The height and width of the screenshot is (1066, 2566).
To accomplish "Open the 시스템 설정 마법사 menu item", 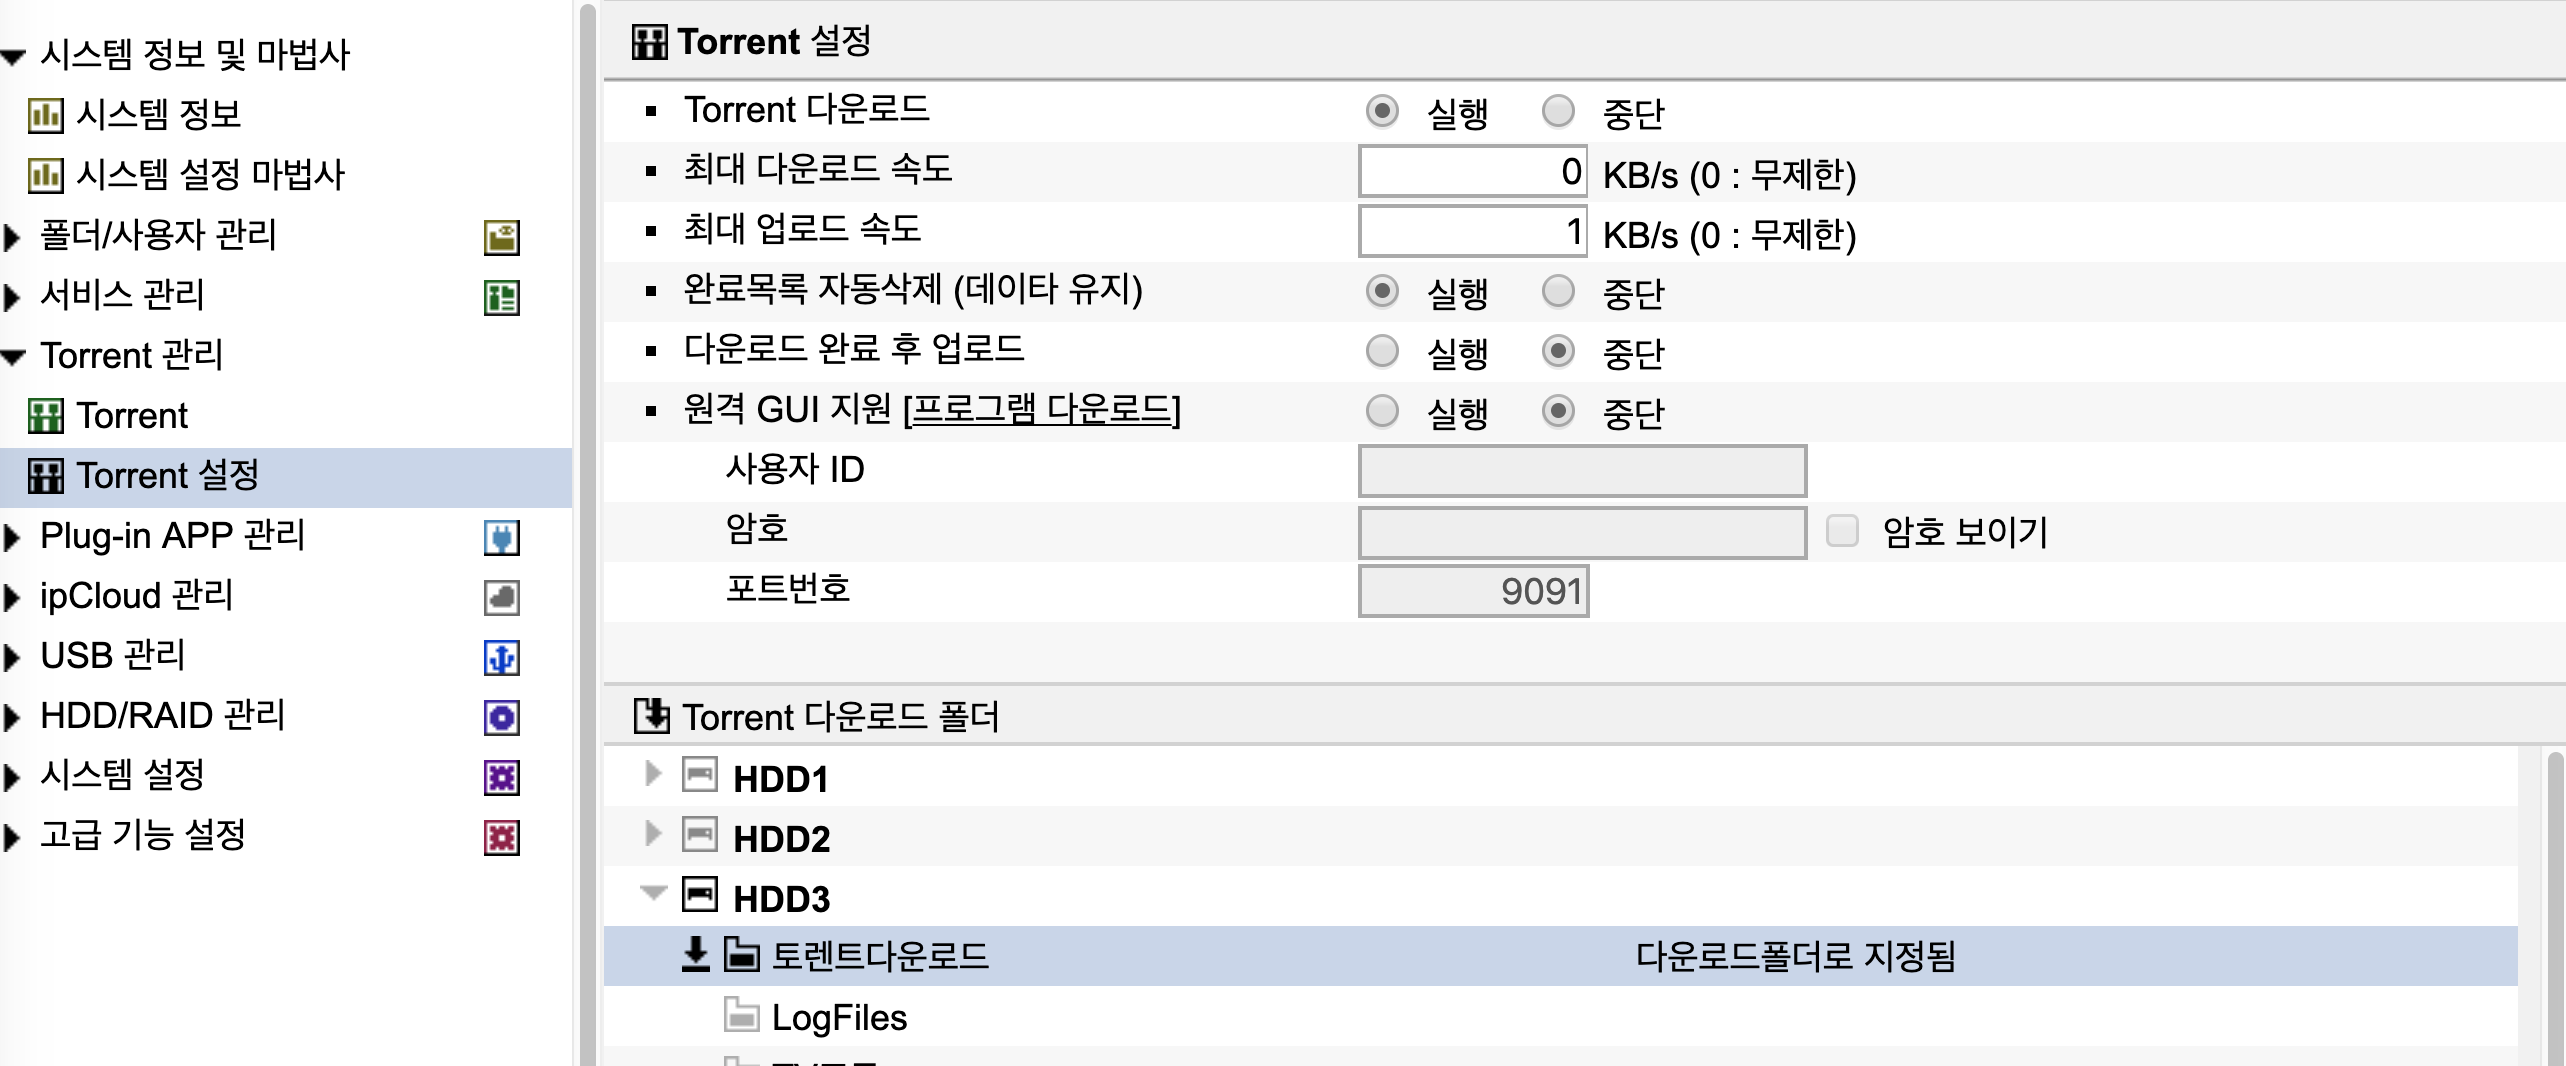I will click(211, 174).
